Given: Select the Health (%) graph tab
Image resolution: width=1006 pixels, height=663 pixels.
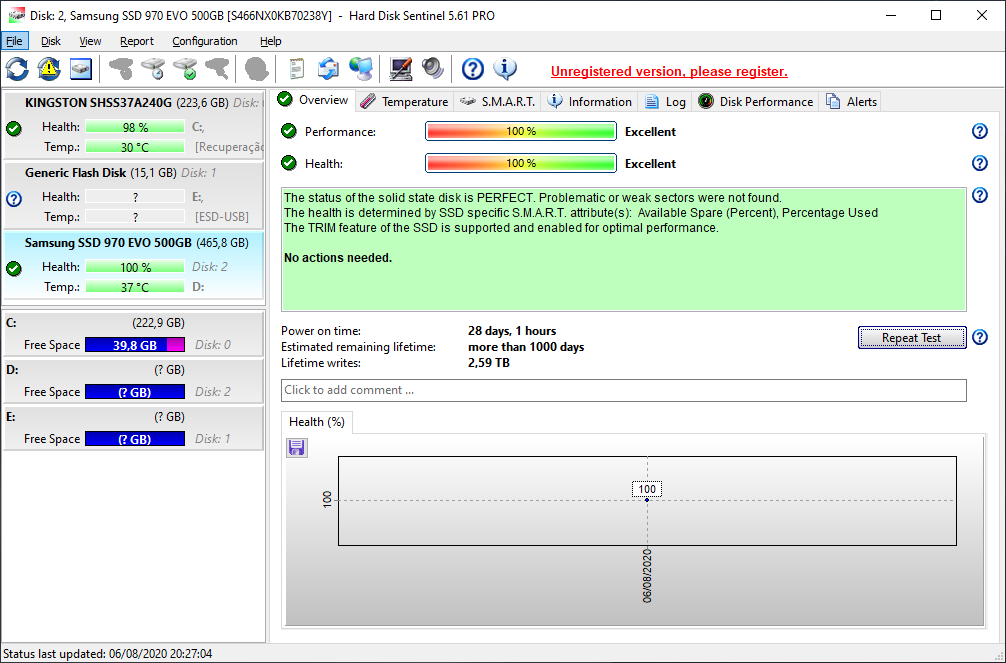Looking at the screenshot, I should tap(317, 422).
